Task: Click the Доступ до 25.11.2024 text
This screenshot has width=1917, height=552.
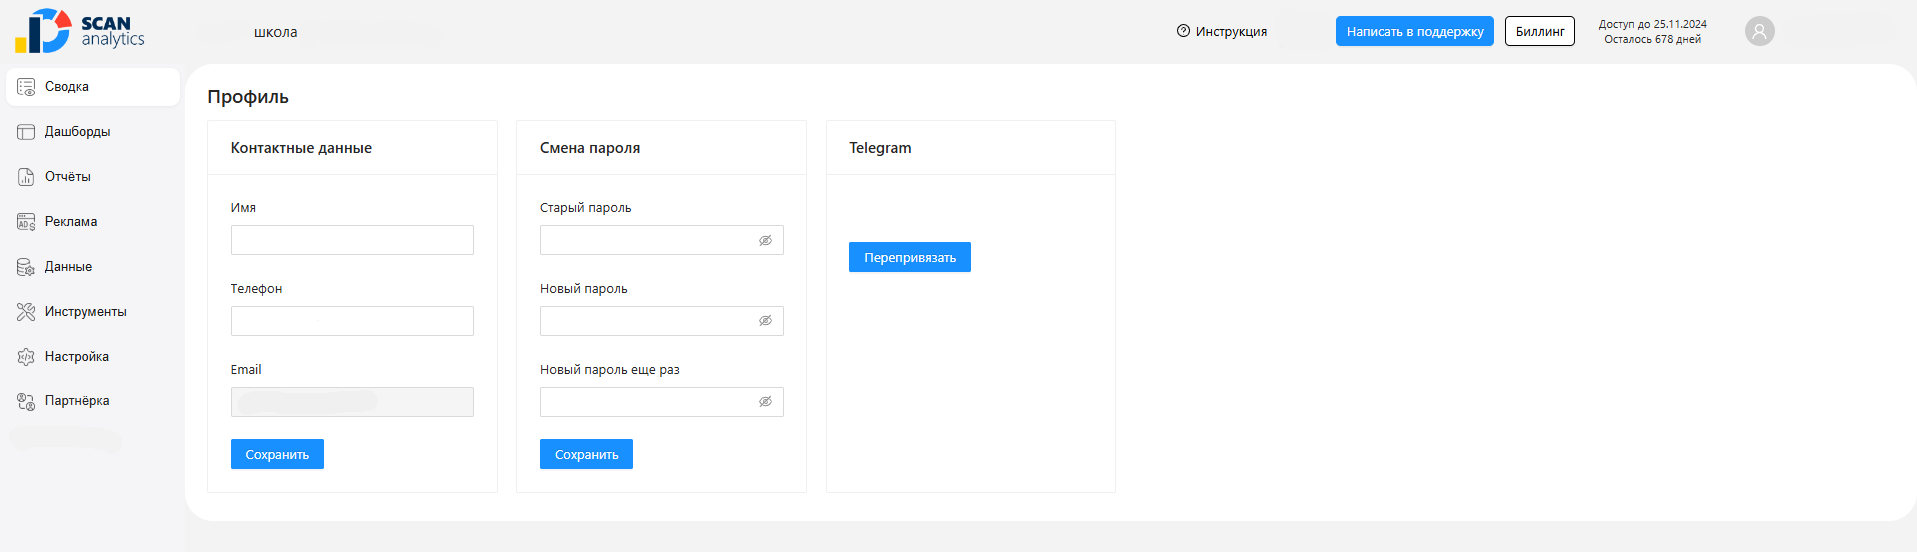Action: (1652, 24)
